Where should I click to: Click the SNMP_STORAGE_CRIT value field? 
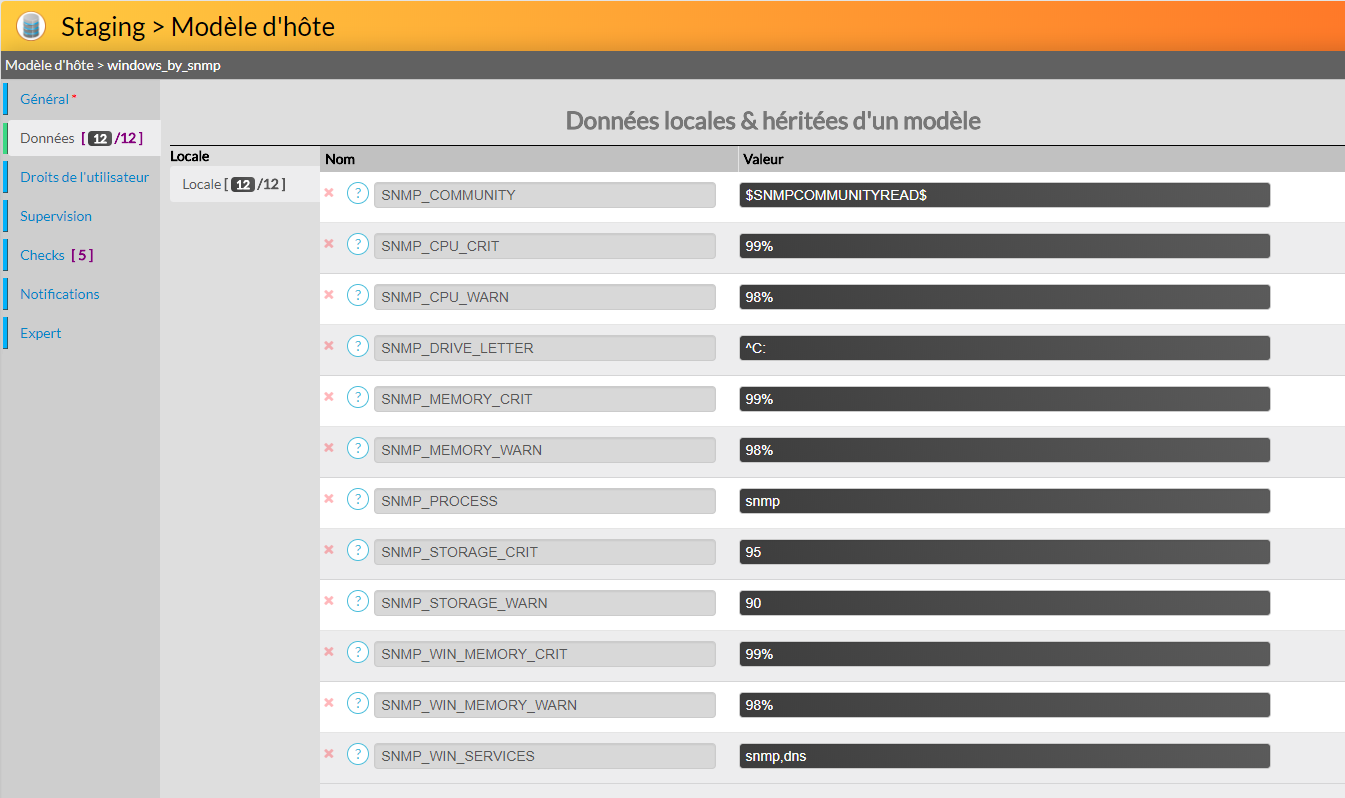1004,552
